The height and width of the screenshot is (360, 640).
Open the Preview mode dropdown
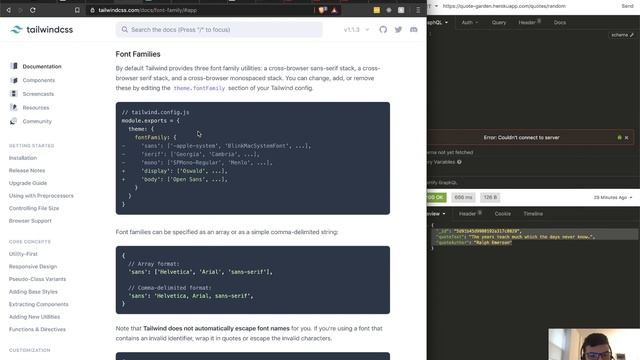(x=436, y=213)
